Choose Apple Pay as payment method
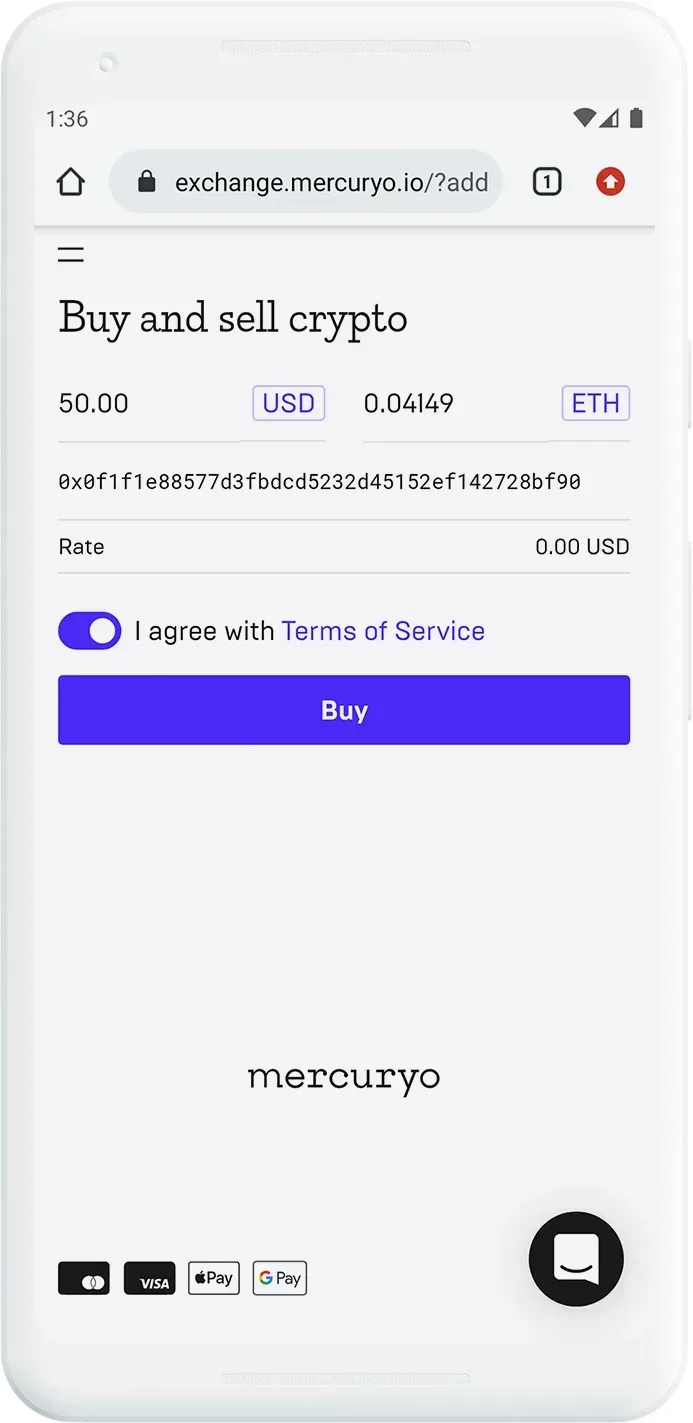The image size is (693, 1423). [x=213, y=1278]
